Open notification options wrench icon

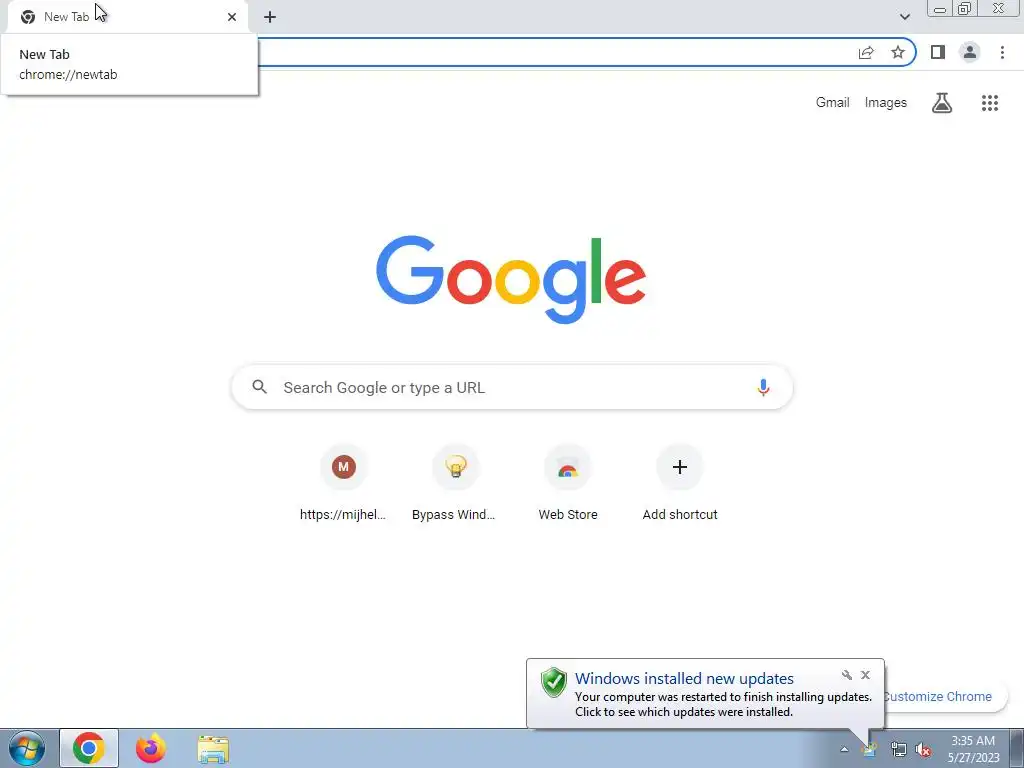[x=846, y=675]
